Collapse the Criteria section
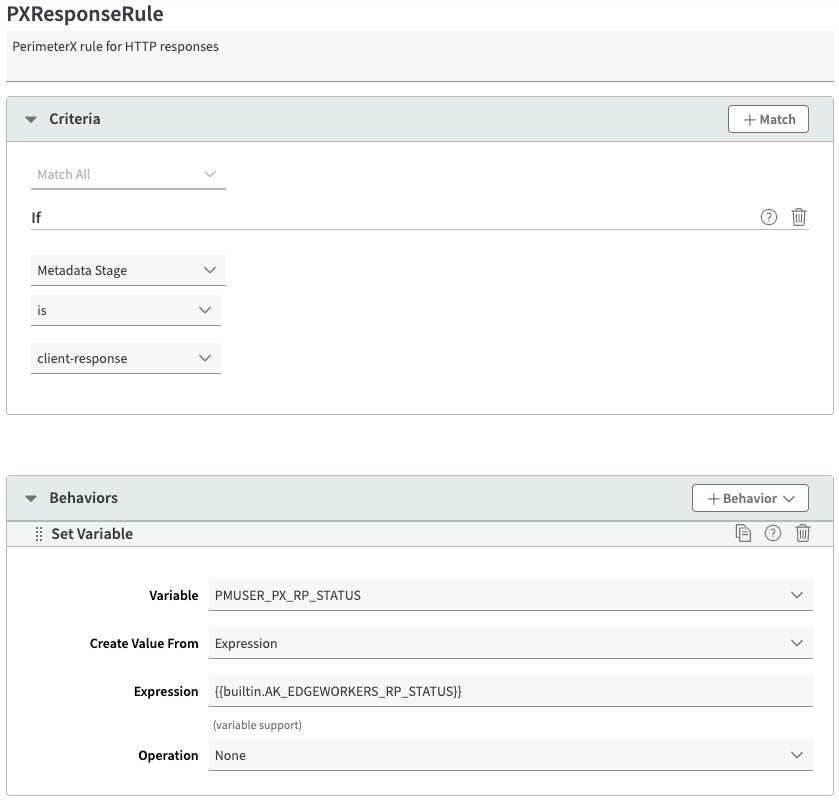 click(31, 119)
